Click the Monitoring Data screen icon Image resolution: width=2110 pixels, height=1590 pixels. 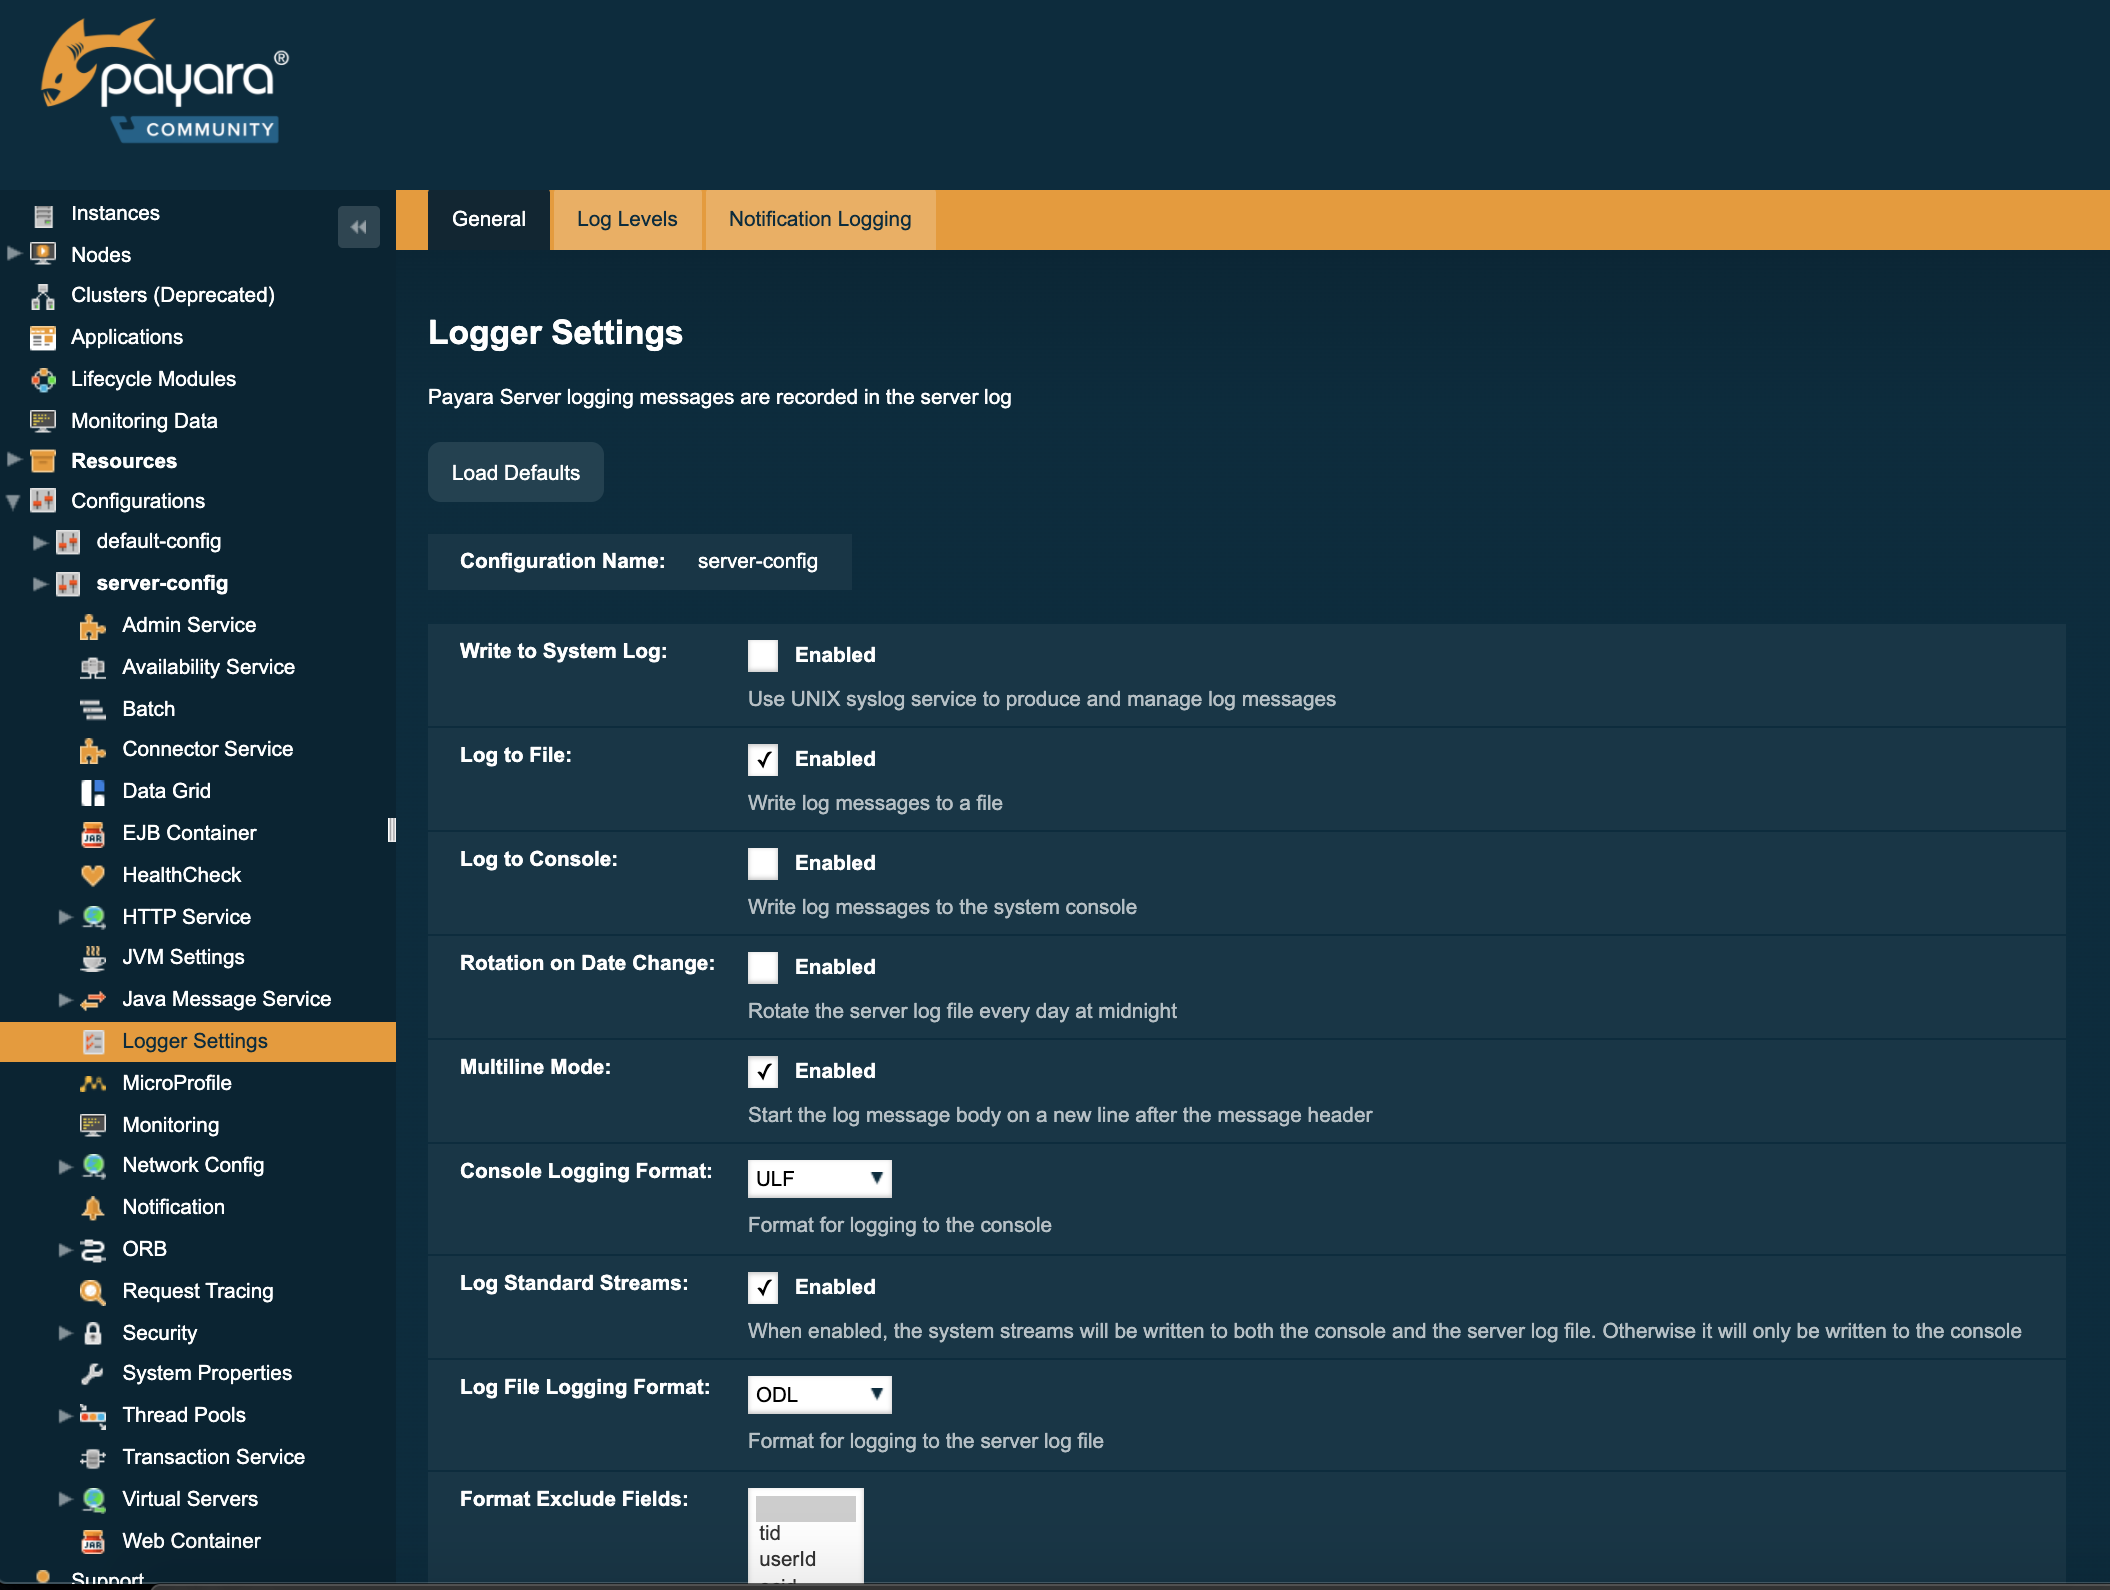tap(43, 420)
